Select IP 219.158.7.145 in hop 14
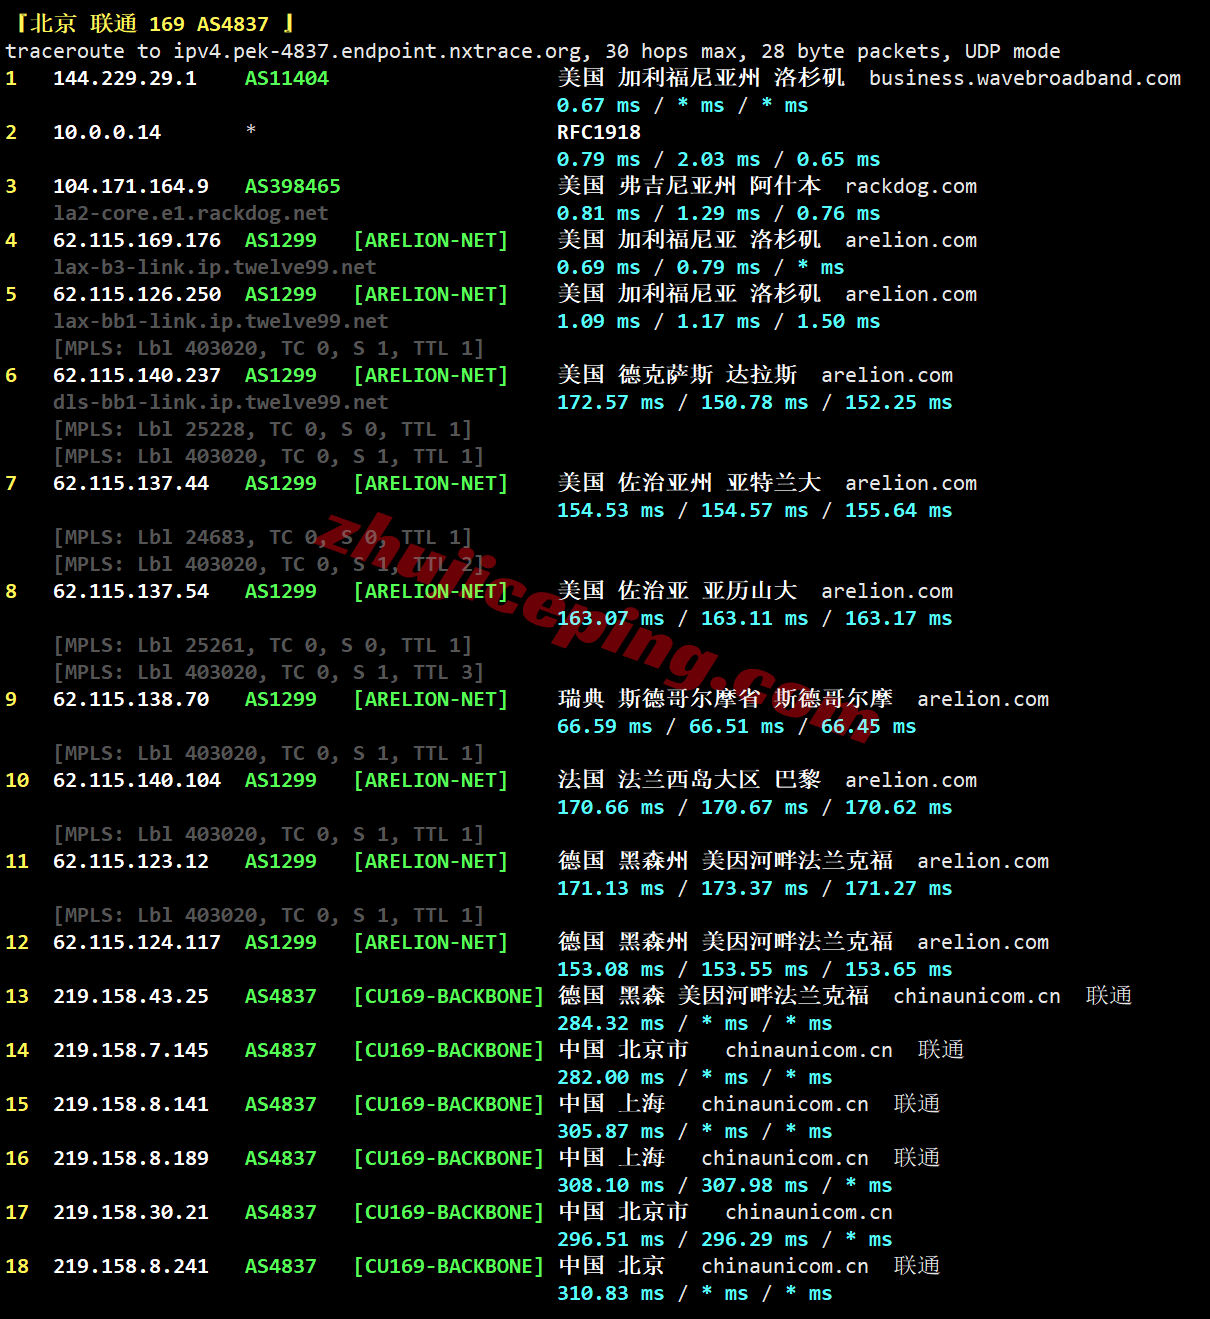Viewport: 1210px width, 1319px height. [131, 1050]
